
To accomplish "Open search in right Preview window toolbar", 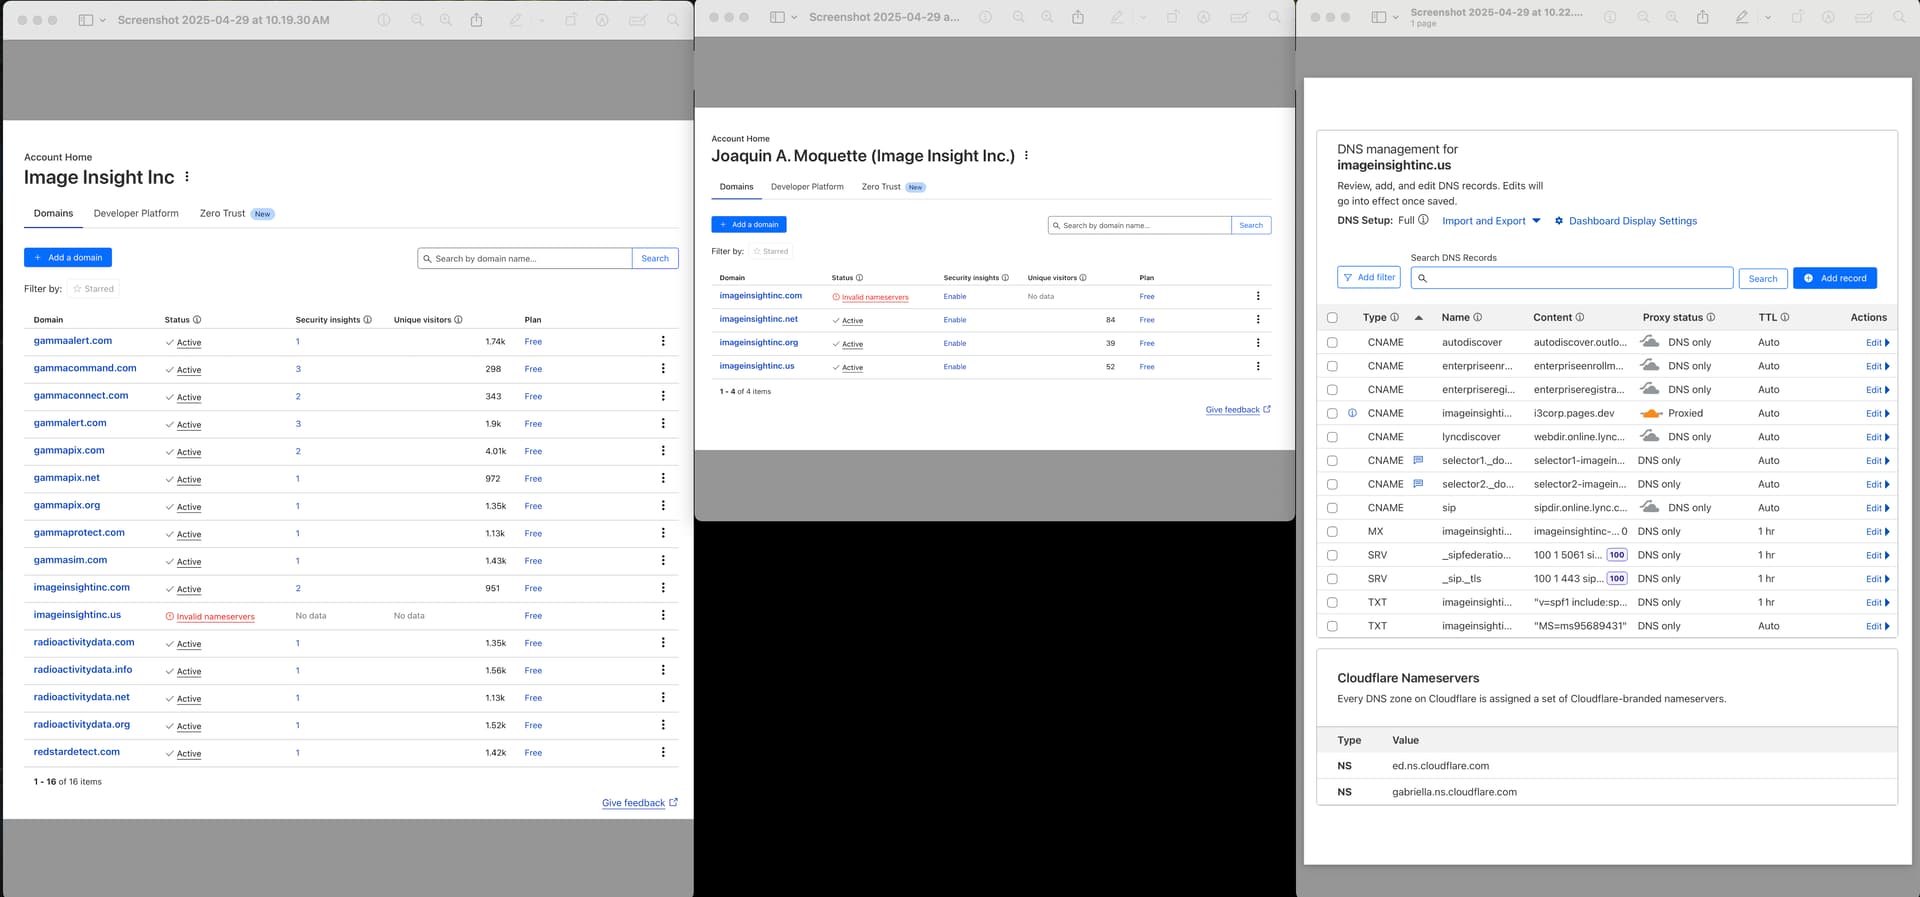I will pyautogui.click(x=1899, y=17).
